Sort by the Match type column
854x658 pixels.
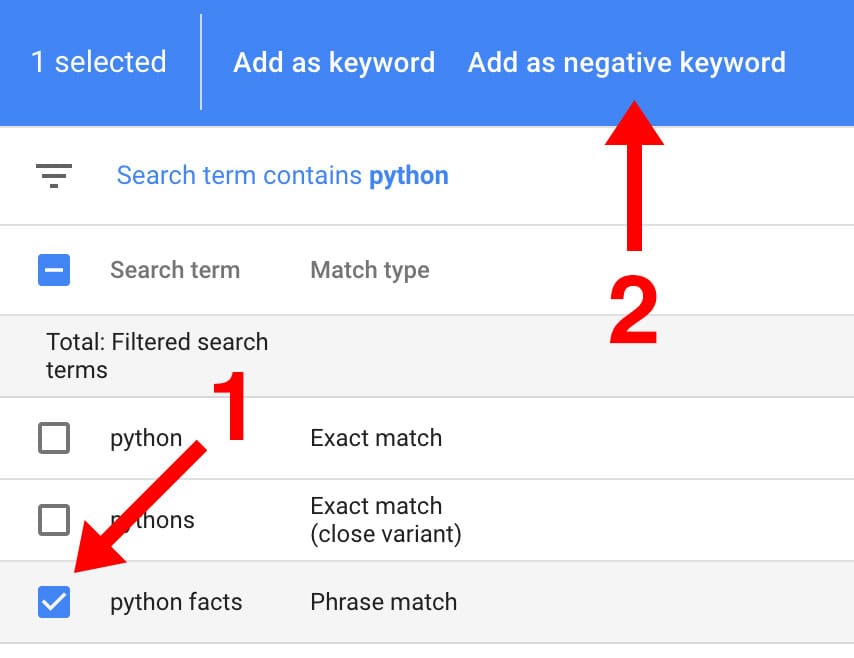(x=369, y=269)
